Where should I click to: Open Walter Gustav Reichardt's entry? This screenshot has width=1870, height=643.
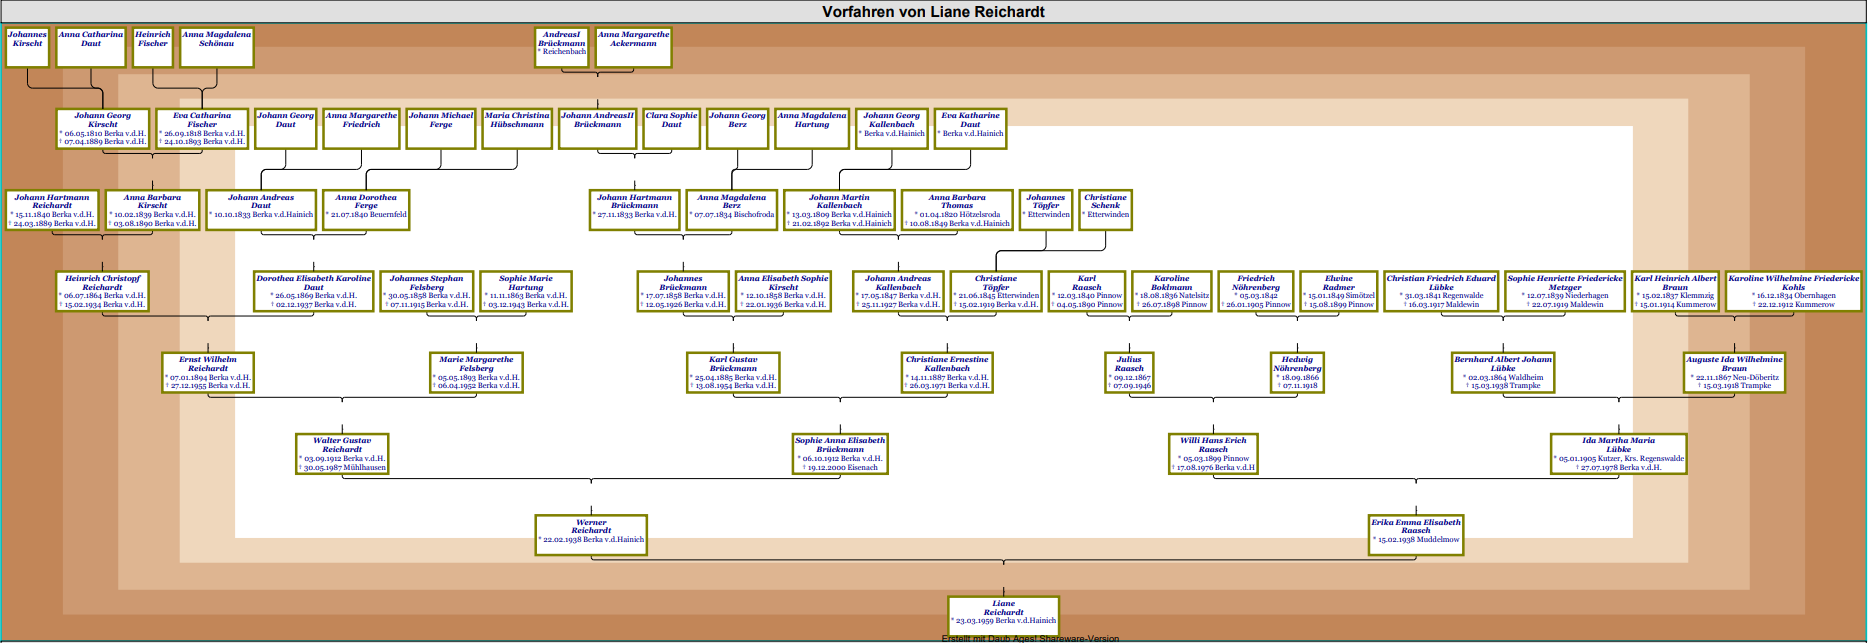(342, 454)
